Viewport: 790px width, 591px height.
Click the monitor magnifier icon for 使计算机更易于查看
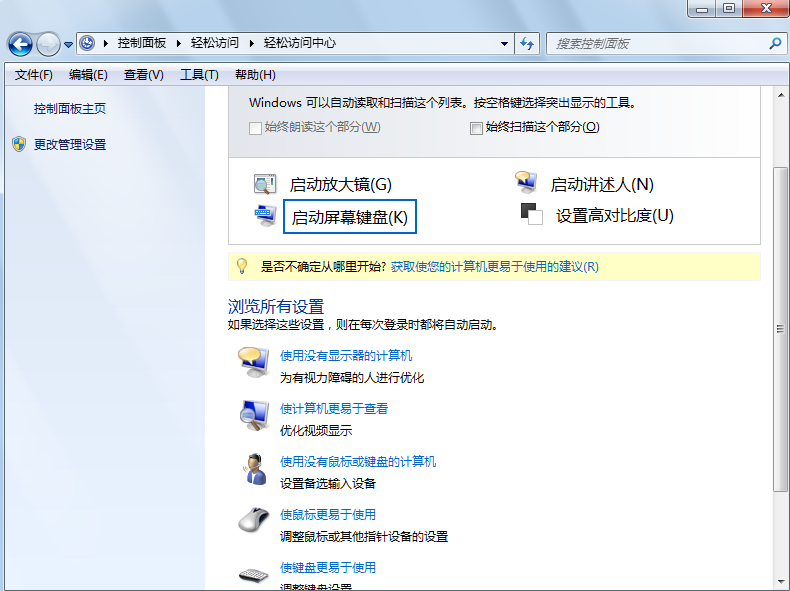click(x=253, y=415)
